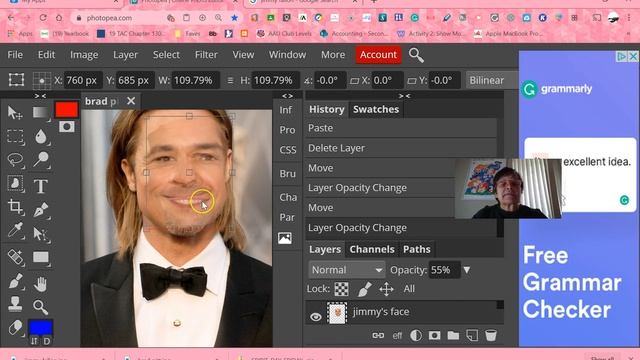Create a new layer
This screenshot has height=360, width=640.
tap(472, 336)
